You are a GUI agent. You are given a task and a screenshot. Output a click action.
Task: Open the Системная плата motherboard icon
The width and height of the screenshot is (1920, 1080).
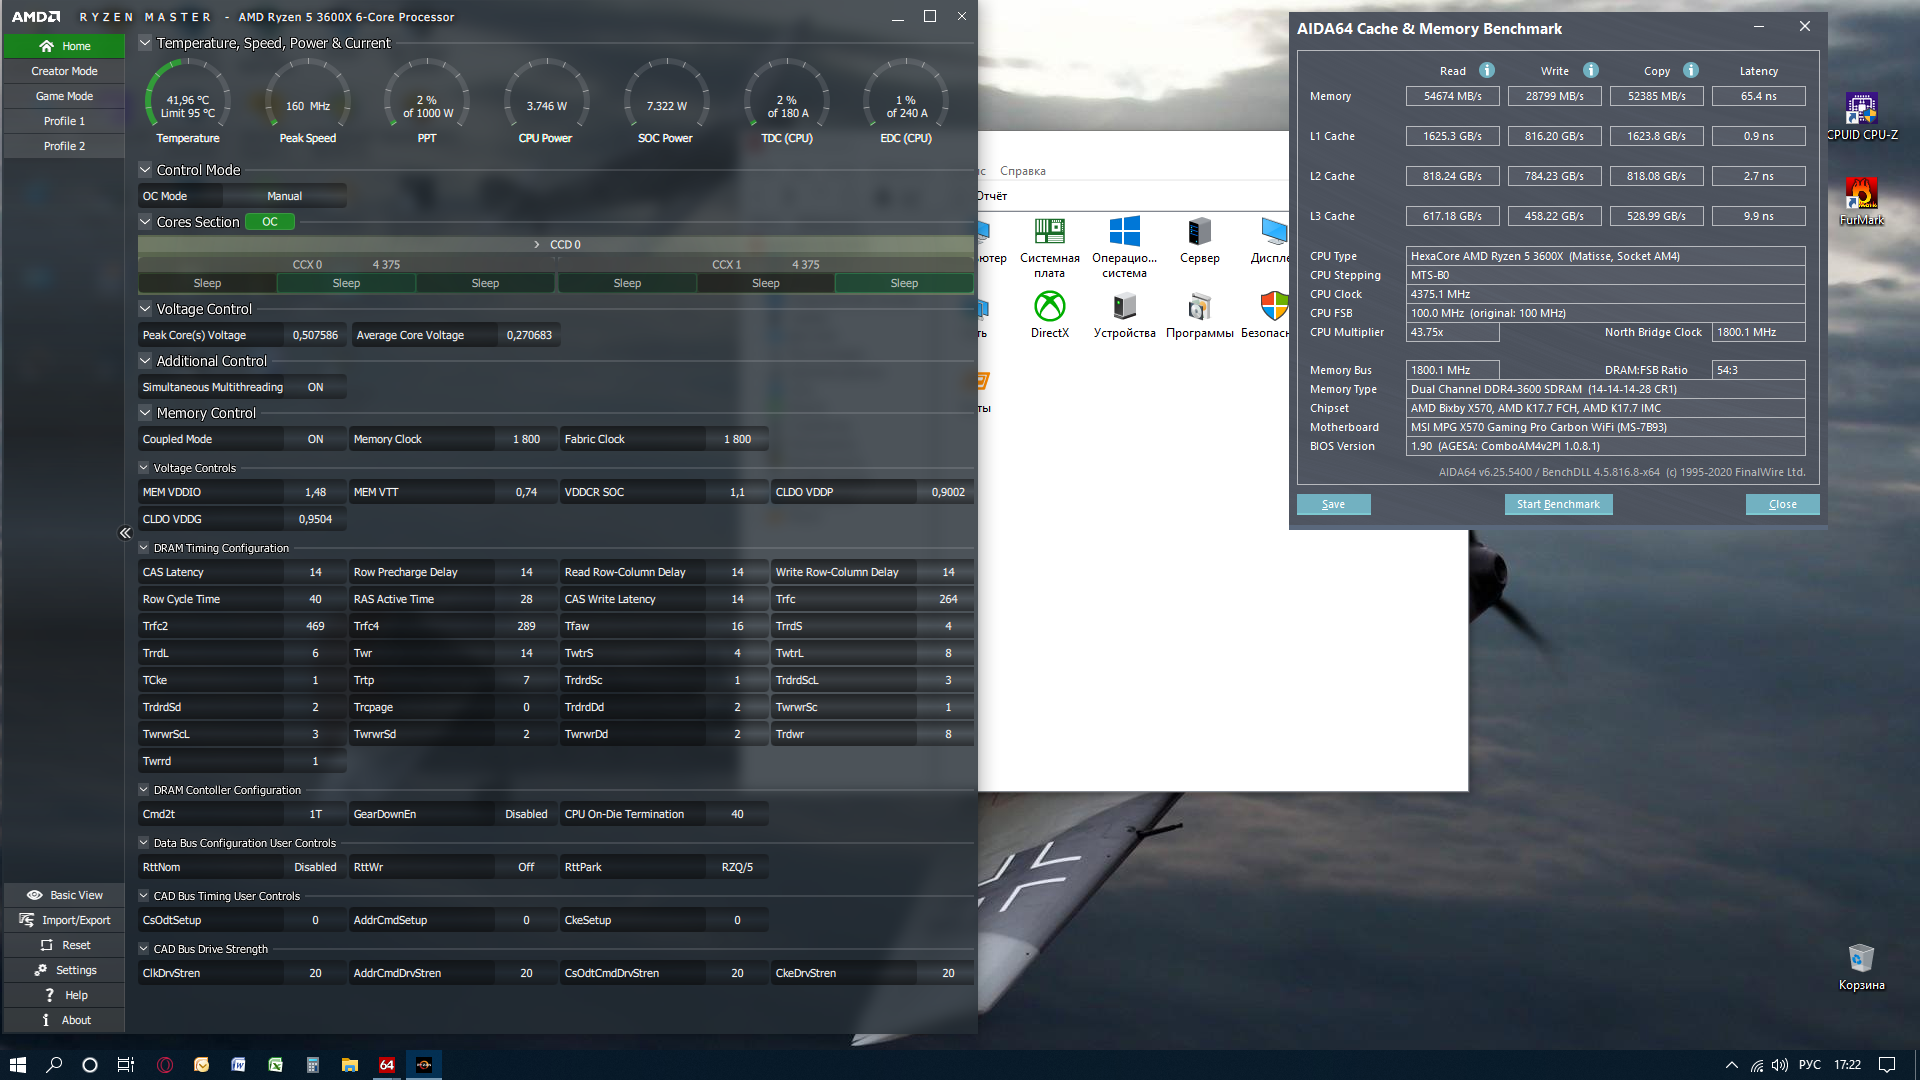(1049, 232)
